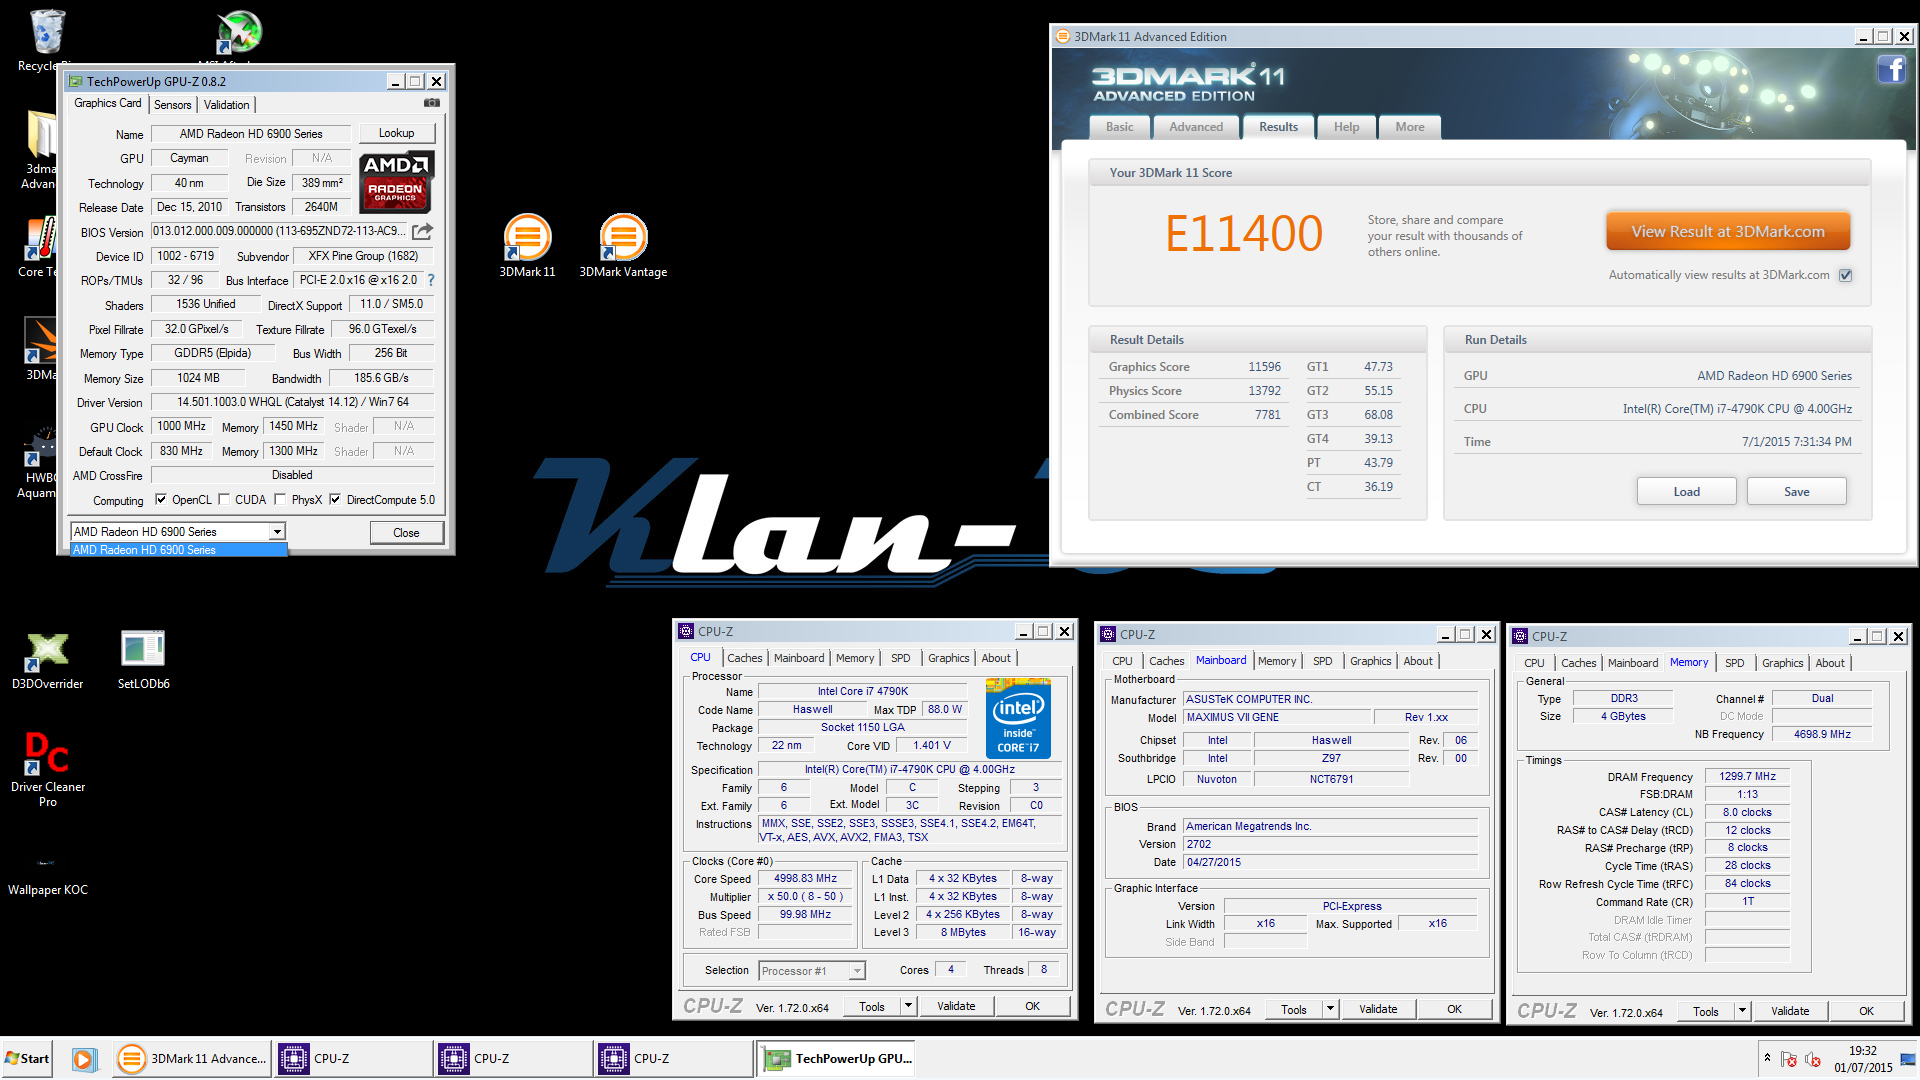The width and height of the screenshot is (1920, 1080).
Task: Click the E11400 score in 3DMark 11
Action: (x=1243, y=234)
